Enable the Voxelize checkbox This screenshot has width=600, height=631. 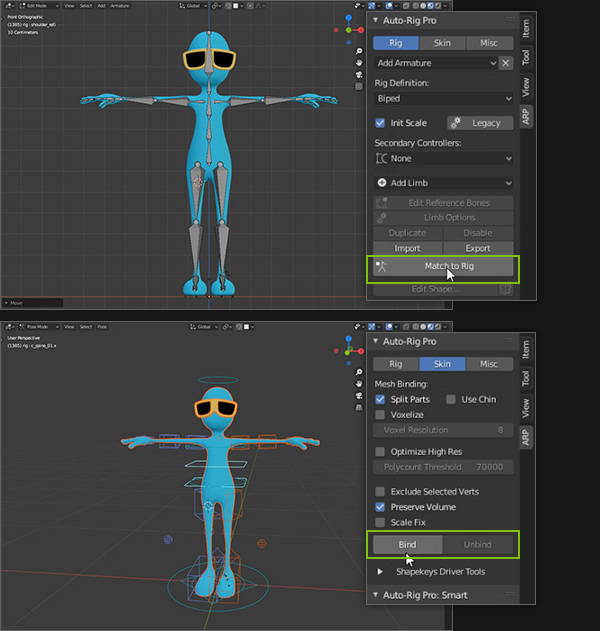tap(380, 414)
